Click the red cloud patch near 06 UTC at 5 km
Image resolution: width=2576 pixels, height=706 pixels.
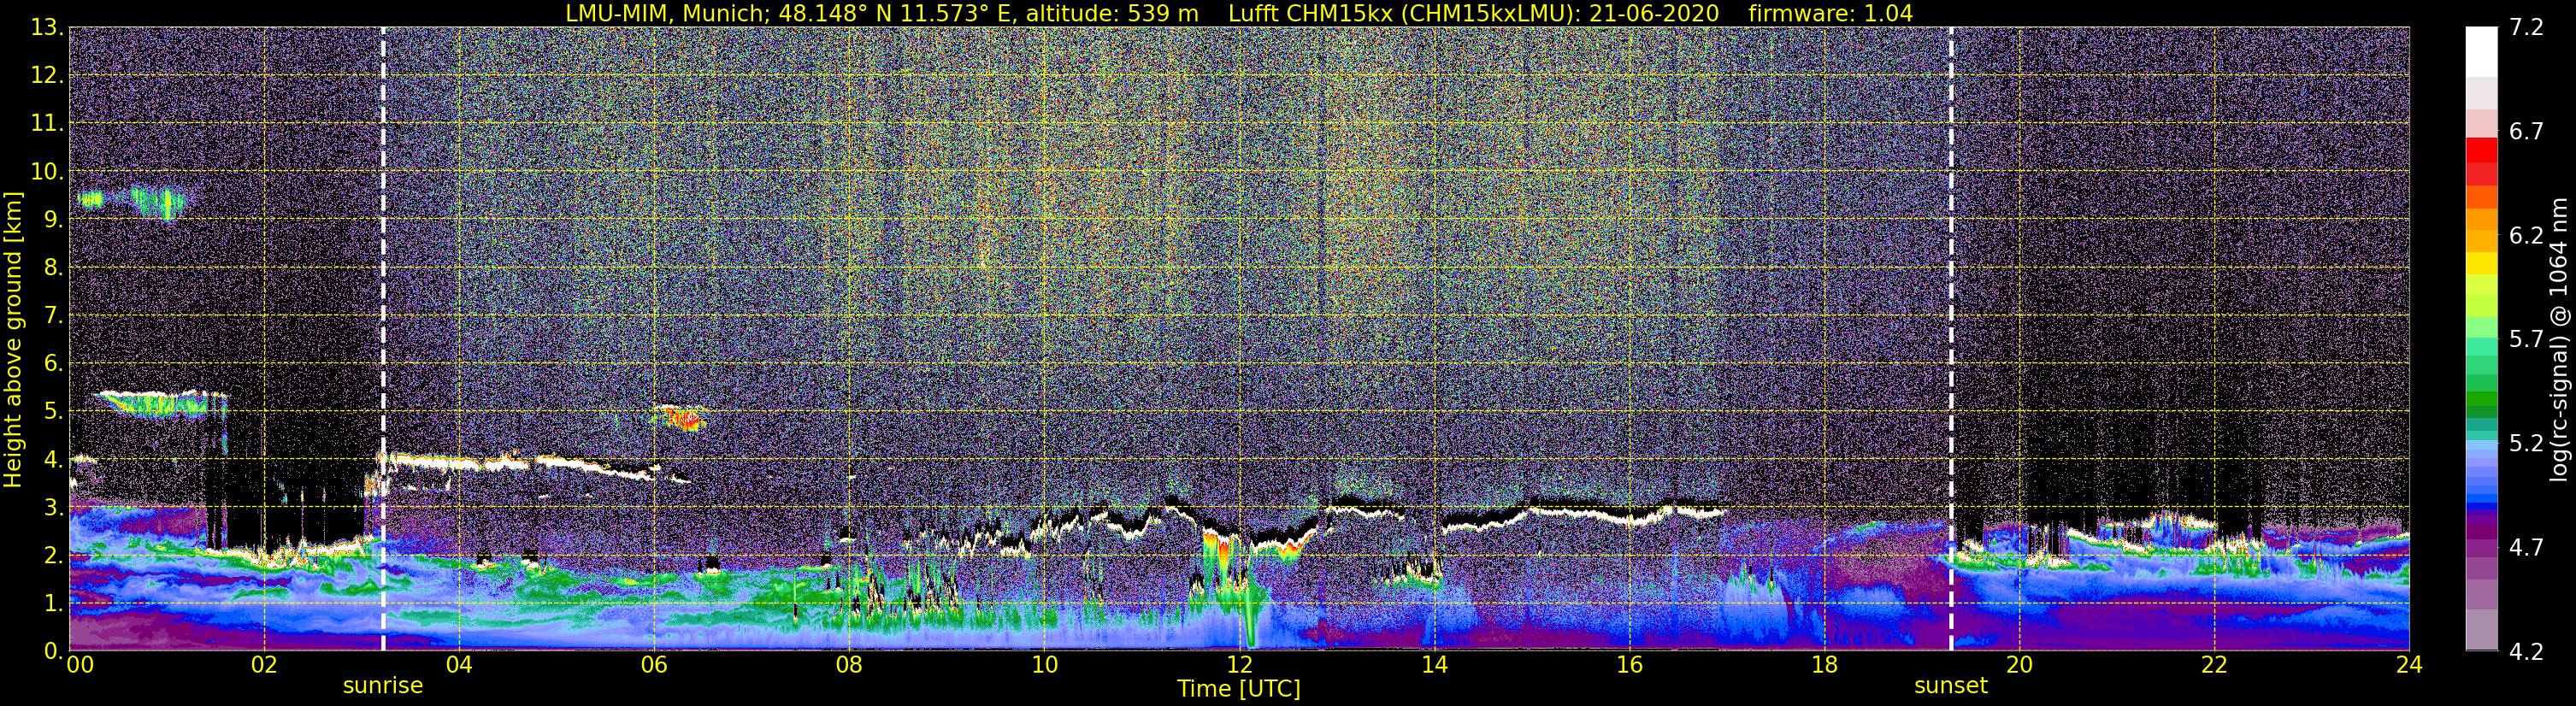[x=681, y=416]
